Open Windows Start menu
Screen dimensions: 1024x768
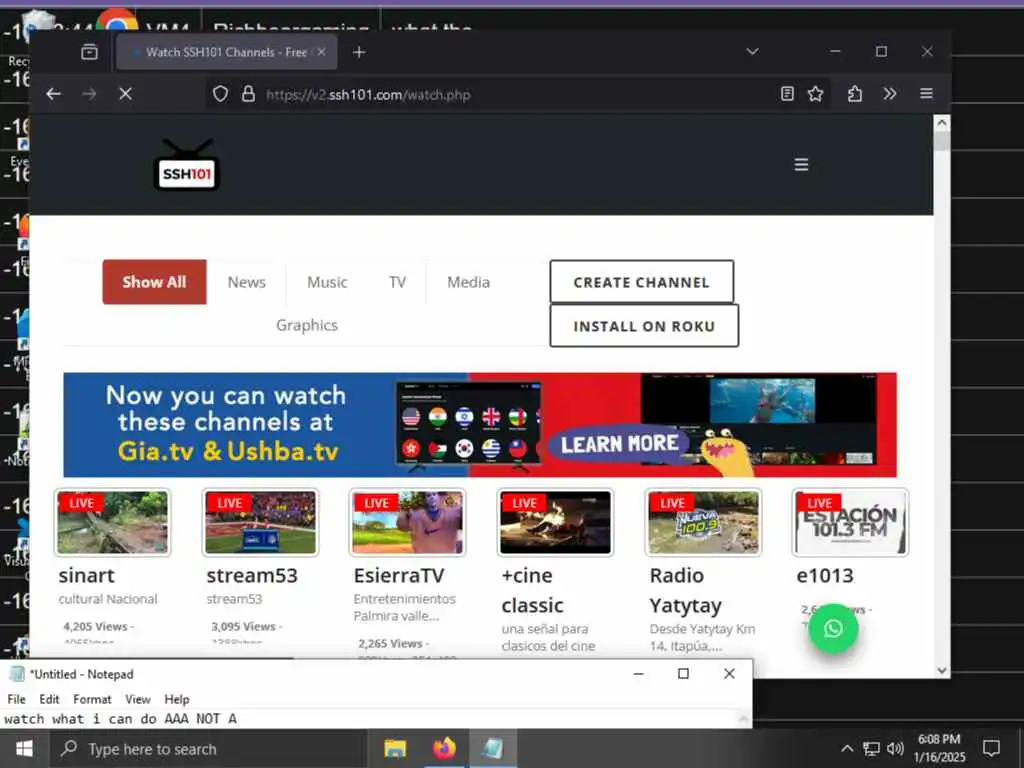pos(24,748)
